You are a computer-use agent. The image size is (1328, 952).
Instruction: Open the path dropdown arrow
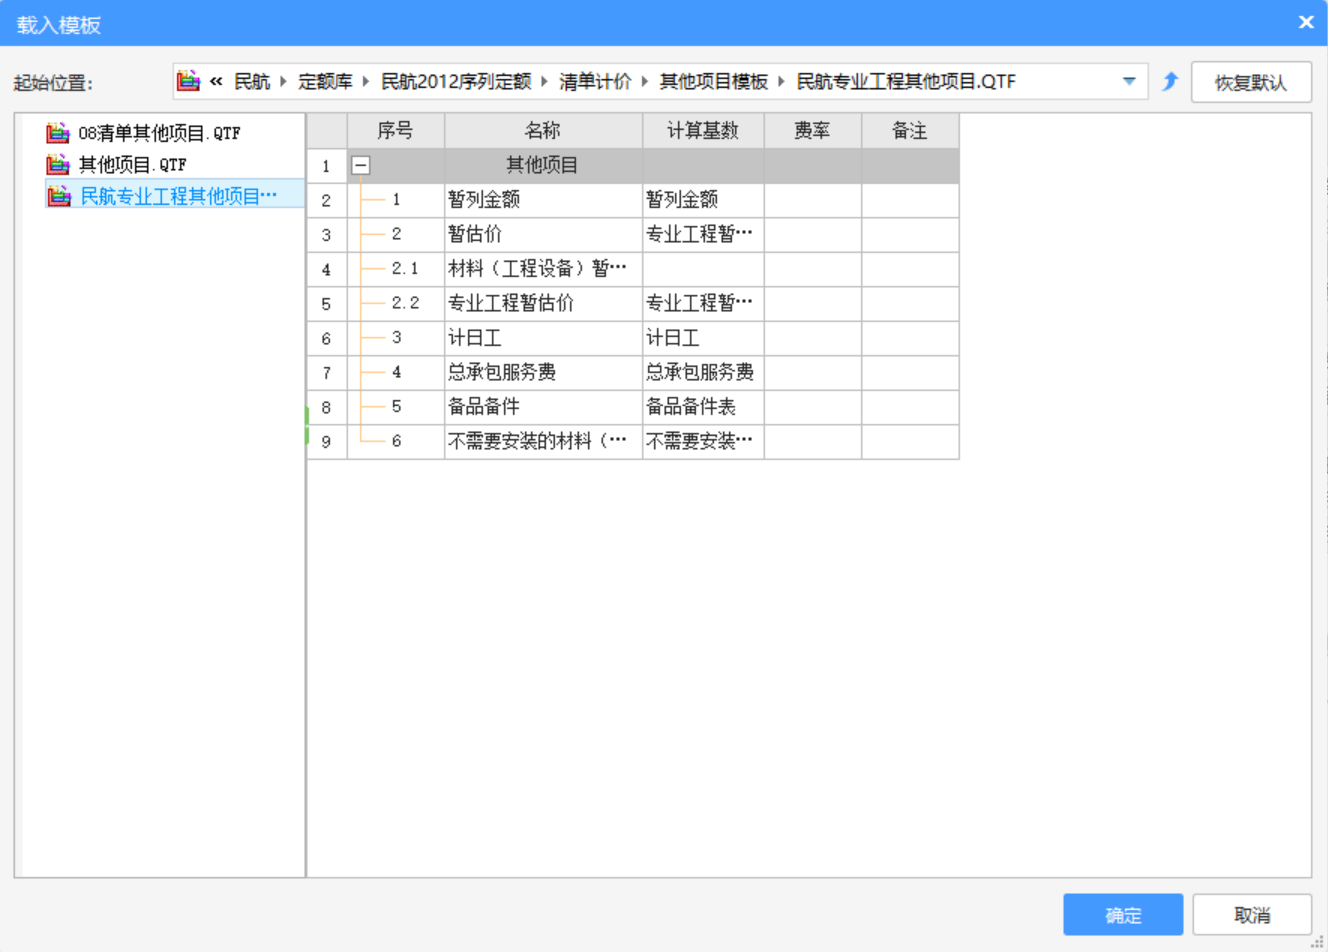tap(1128, 82)
